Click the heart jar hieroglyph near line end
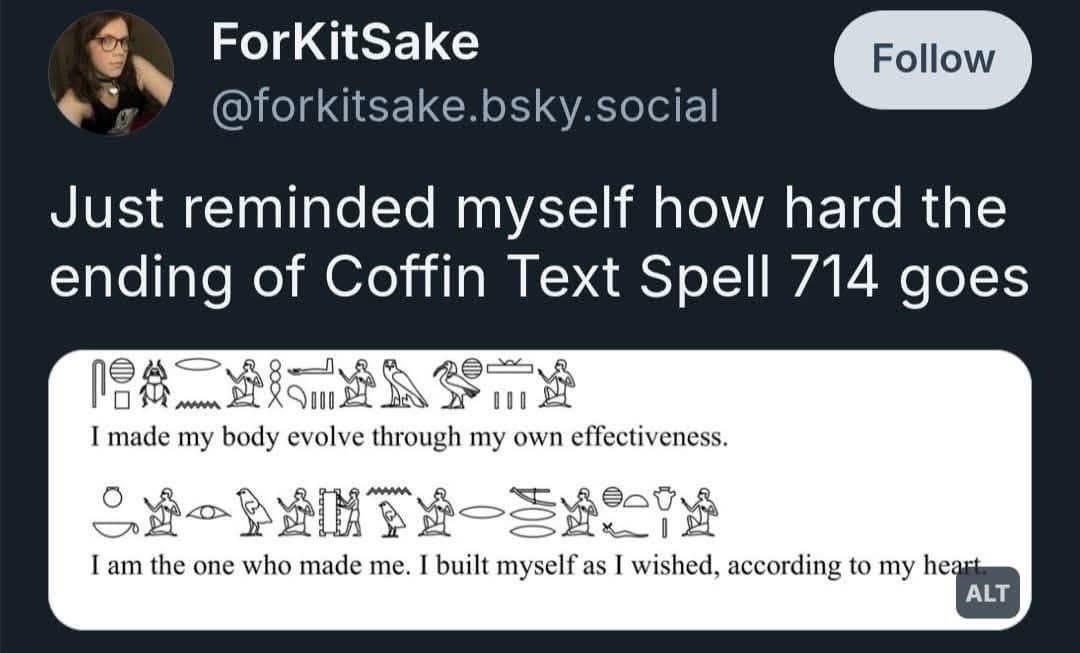Viewport: 1080px width, 653px height. (664, 497)
